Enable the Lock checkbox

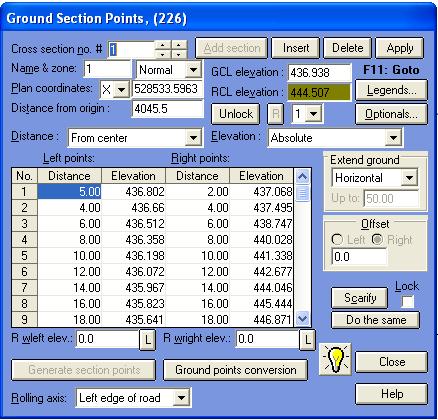click(407, 302)
